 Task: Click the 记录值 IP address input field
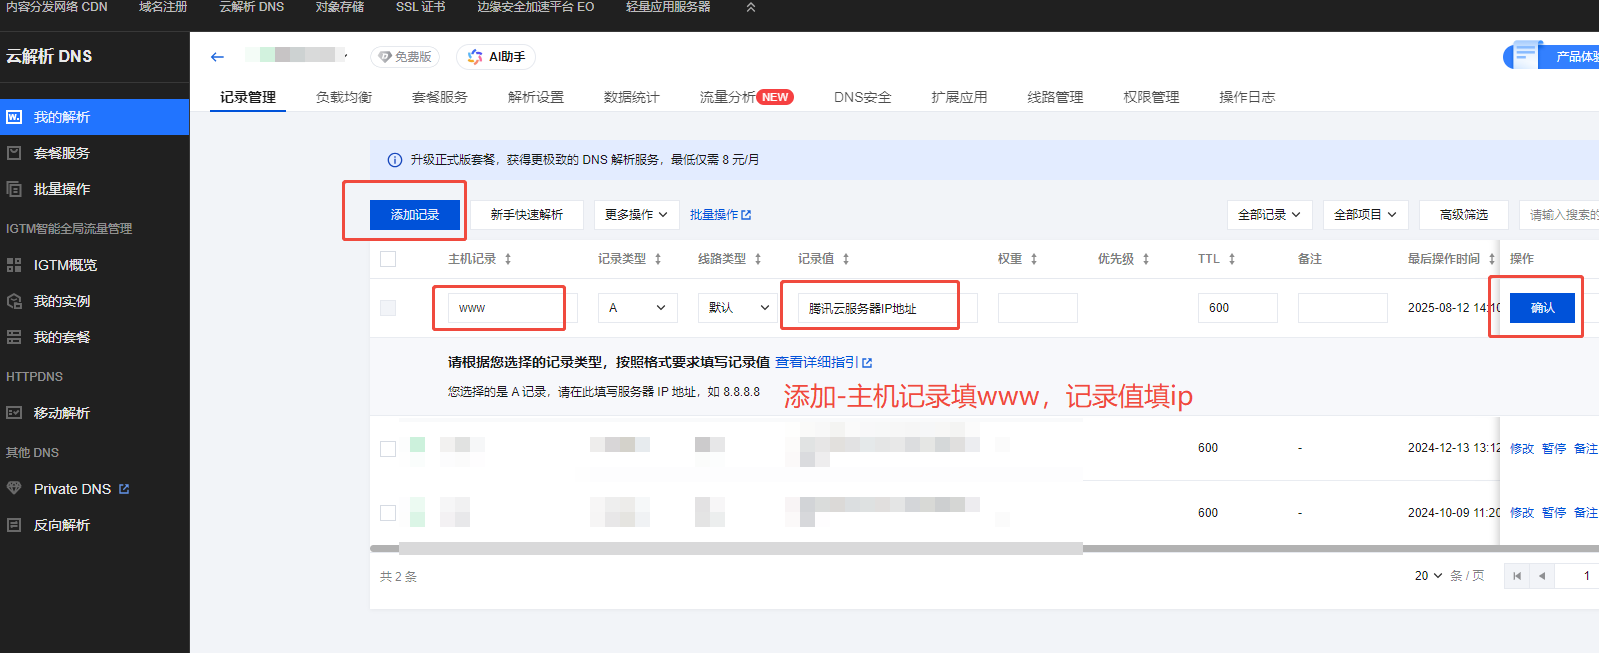[x=887, y=308]
